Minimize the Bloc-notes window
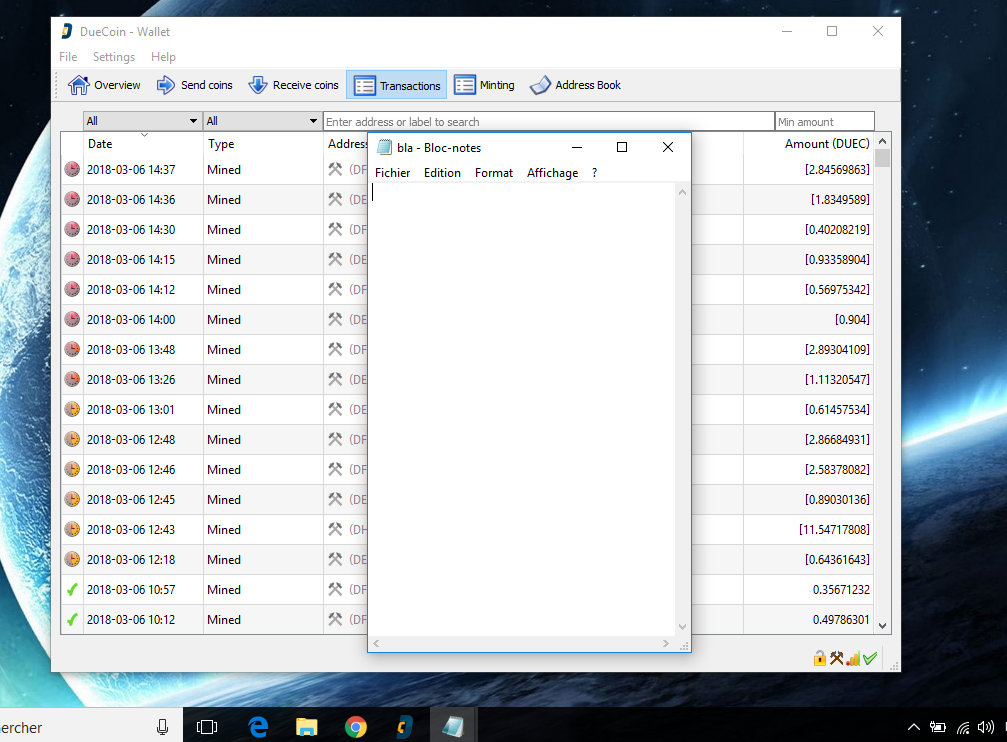Screen dimensions: 1007x742 coord(577,147)
